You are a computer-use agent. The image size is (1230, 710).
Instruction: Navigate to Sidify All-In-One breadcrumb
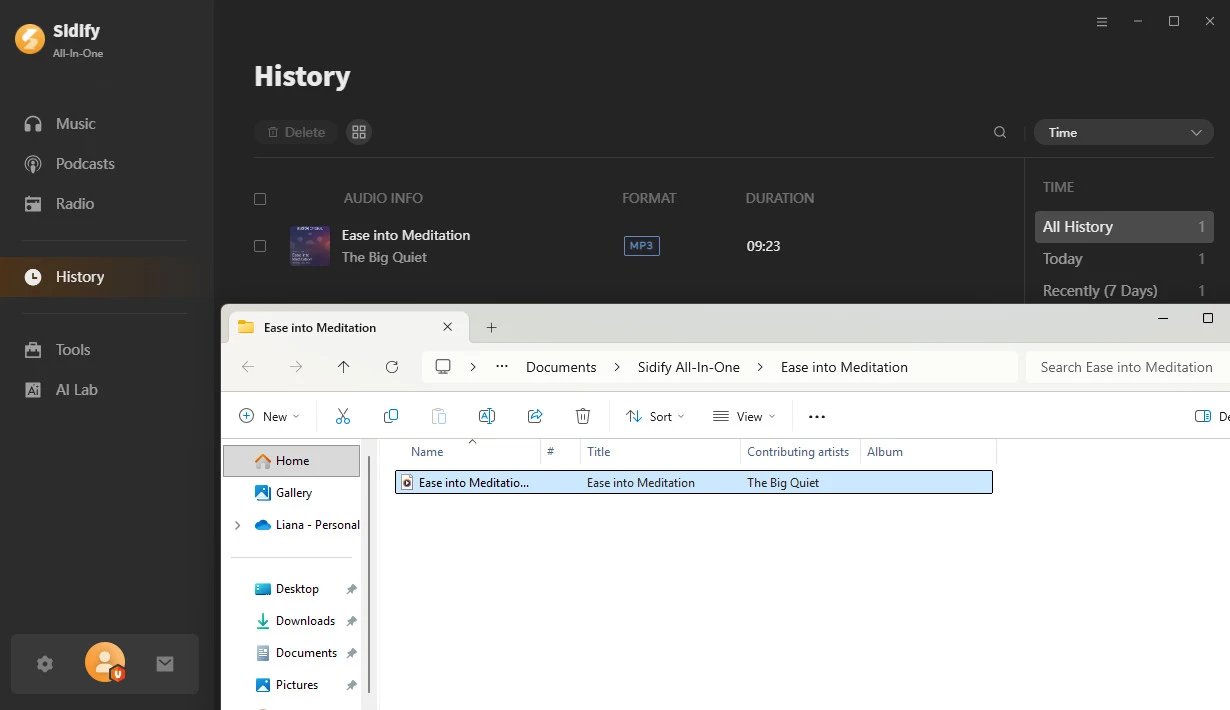coord(689,367)
